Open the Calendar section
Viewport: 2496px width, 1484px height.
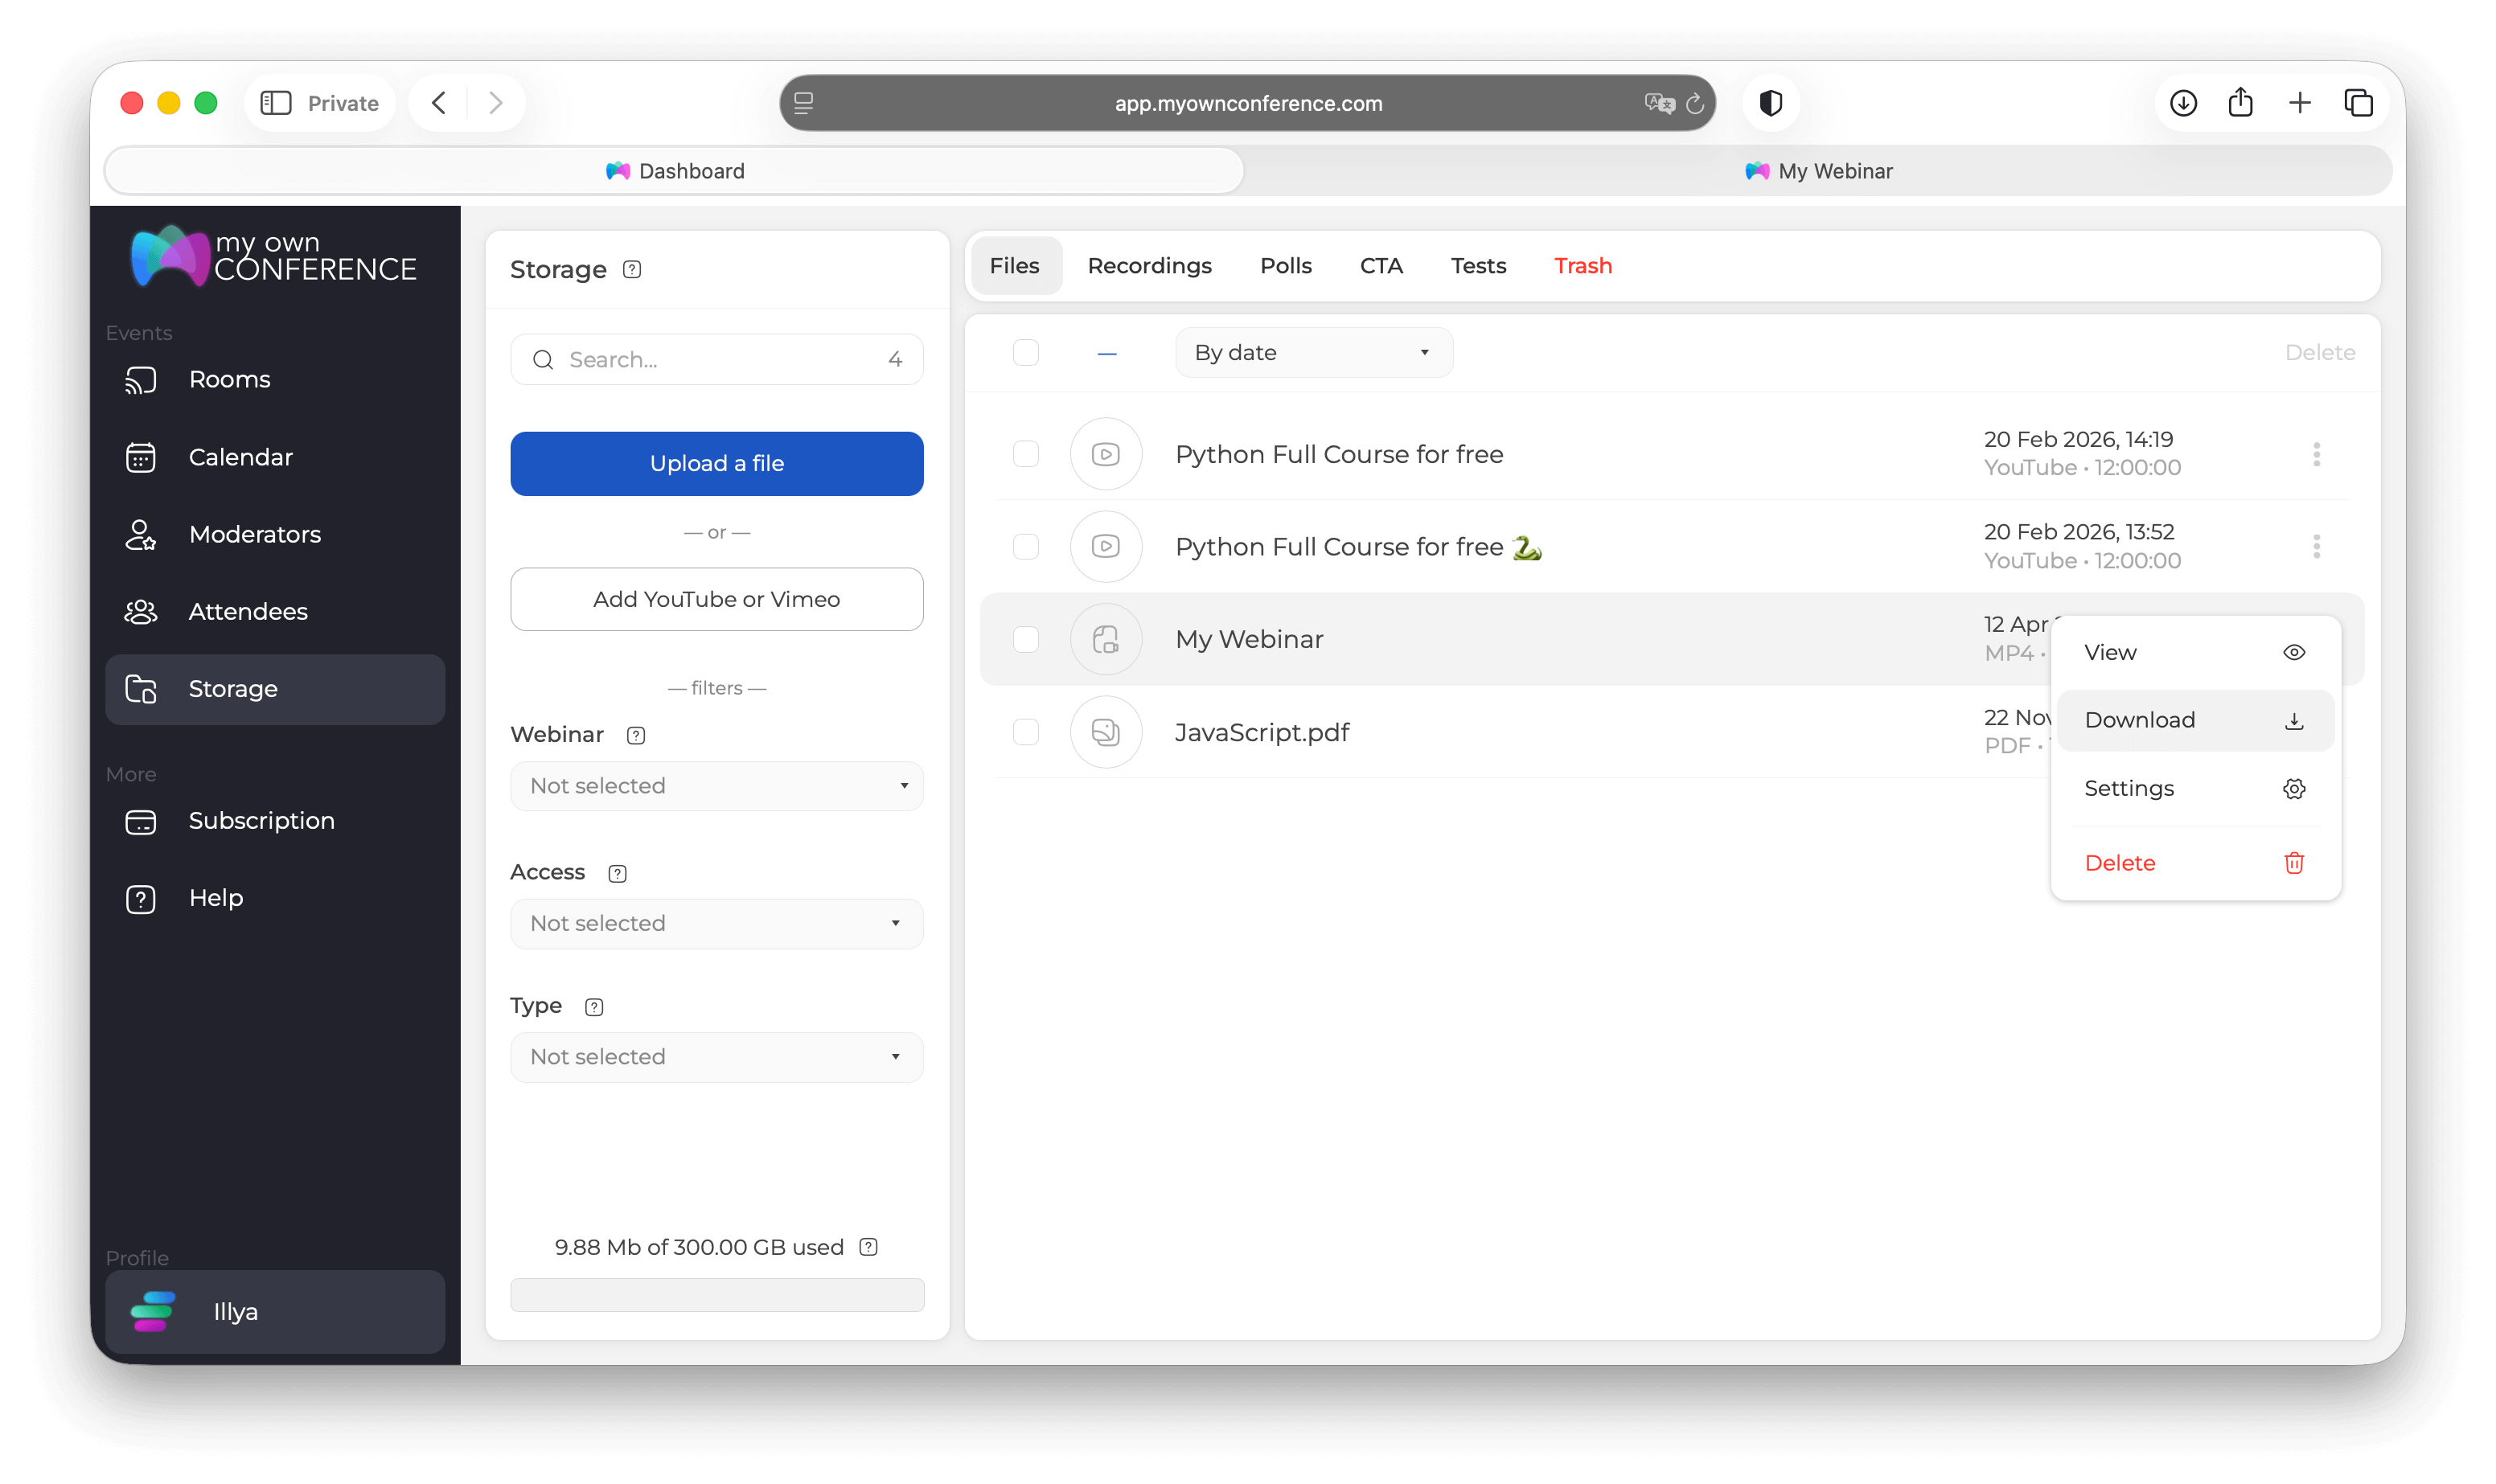click(238, 457)
